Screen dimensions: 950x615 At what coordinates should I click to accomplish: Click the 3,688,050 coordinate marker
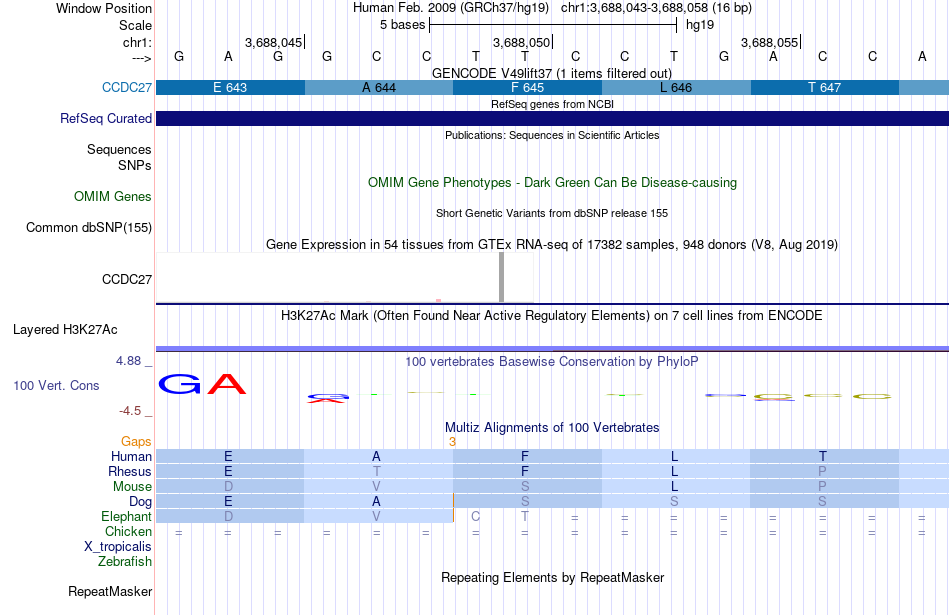point(521,42)
